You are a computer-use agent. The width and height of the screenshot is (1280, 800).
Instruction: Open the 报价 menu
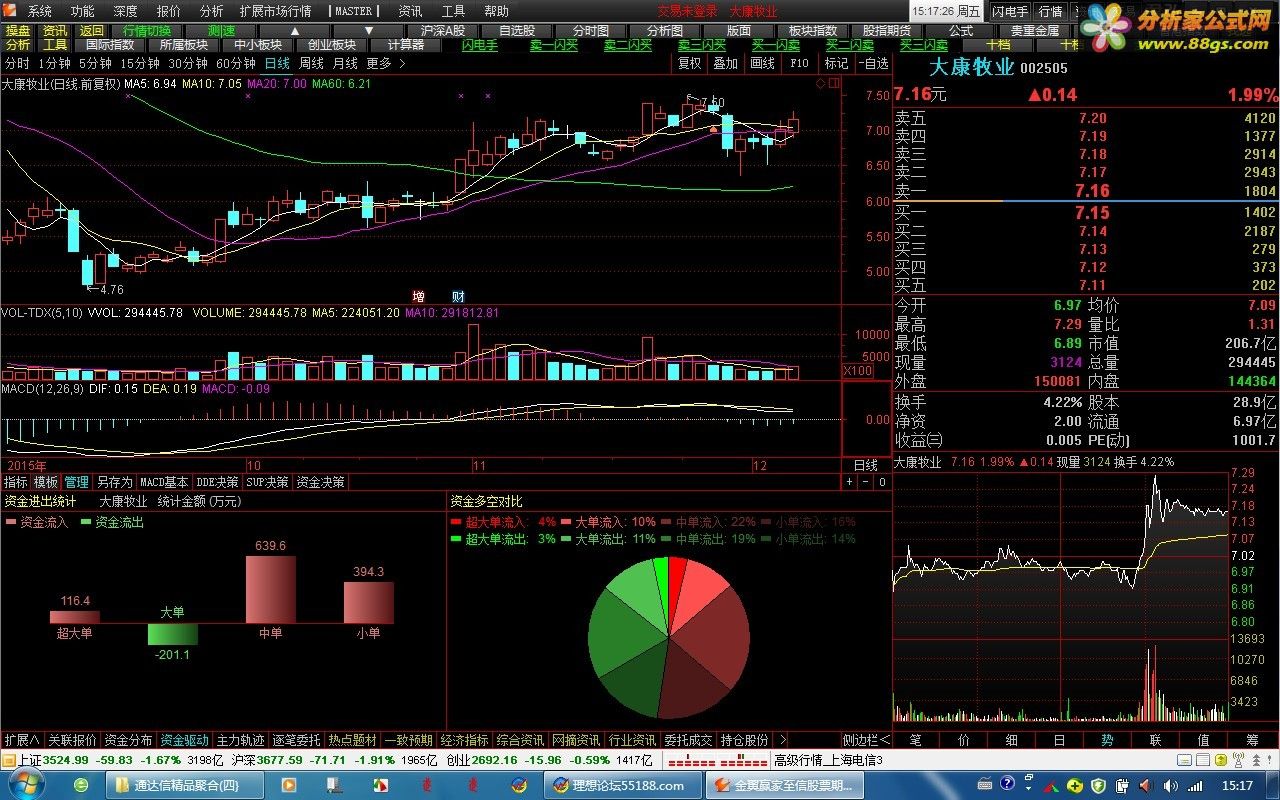tap(169, 11)
